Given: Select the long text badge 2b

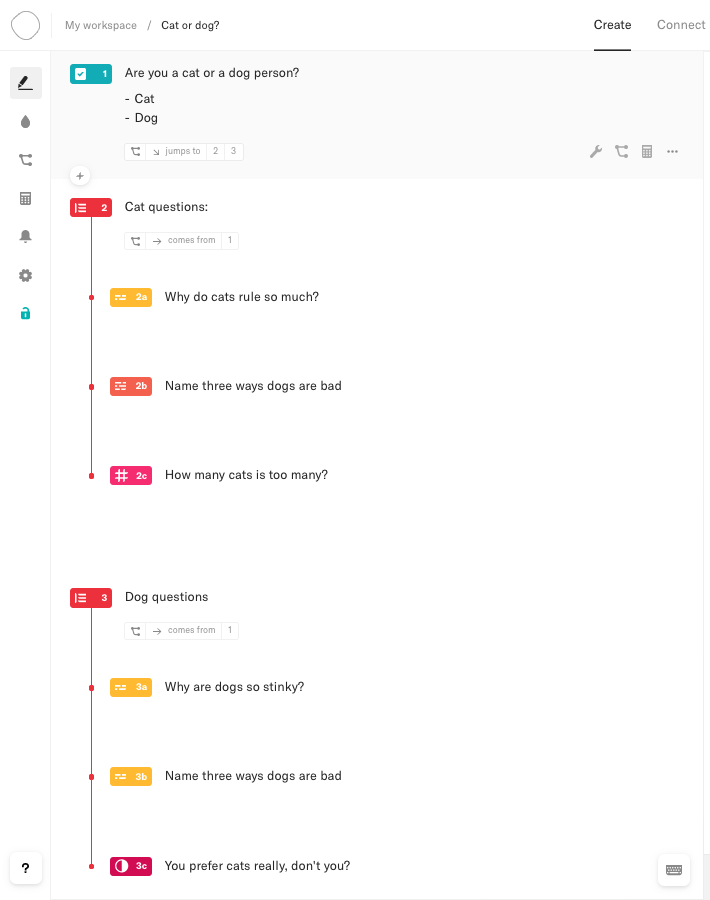Looking at the screenshot, I should [131, 386].
